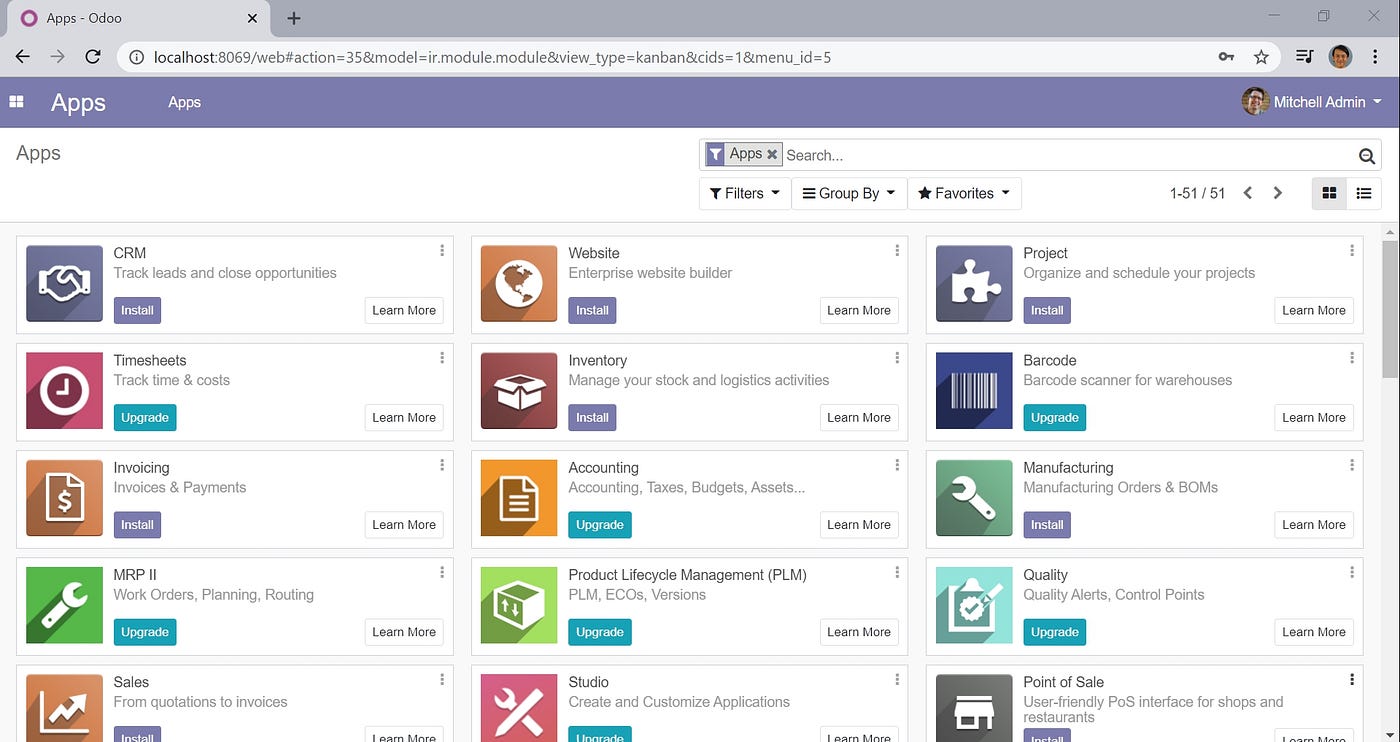Click the 1-51 / 51 pager counter

click(1197, 193)
